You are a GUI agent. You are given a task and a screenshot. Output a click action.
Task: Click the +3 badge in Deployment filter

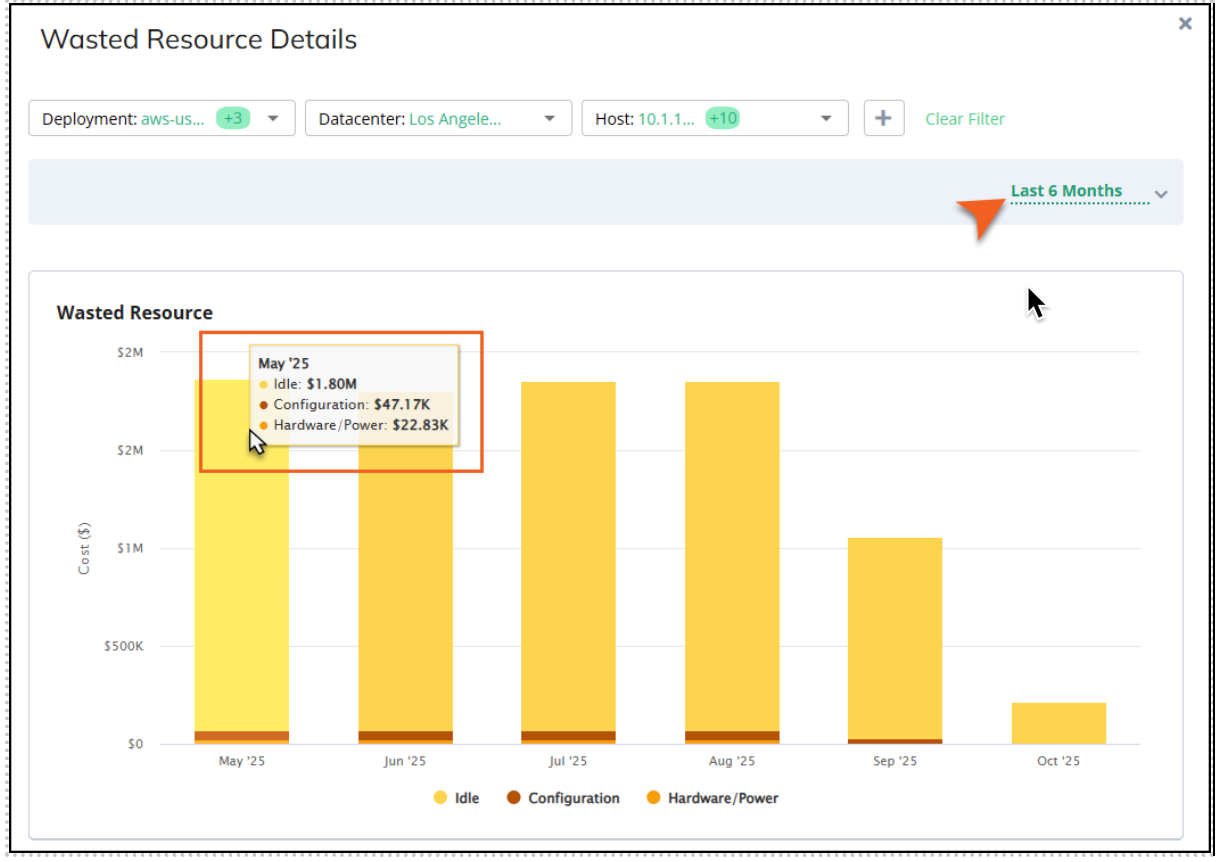pyautogui.click(x=233, y=118)
